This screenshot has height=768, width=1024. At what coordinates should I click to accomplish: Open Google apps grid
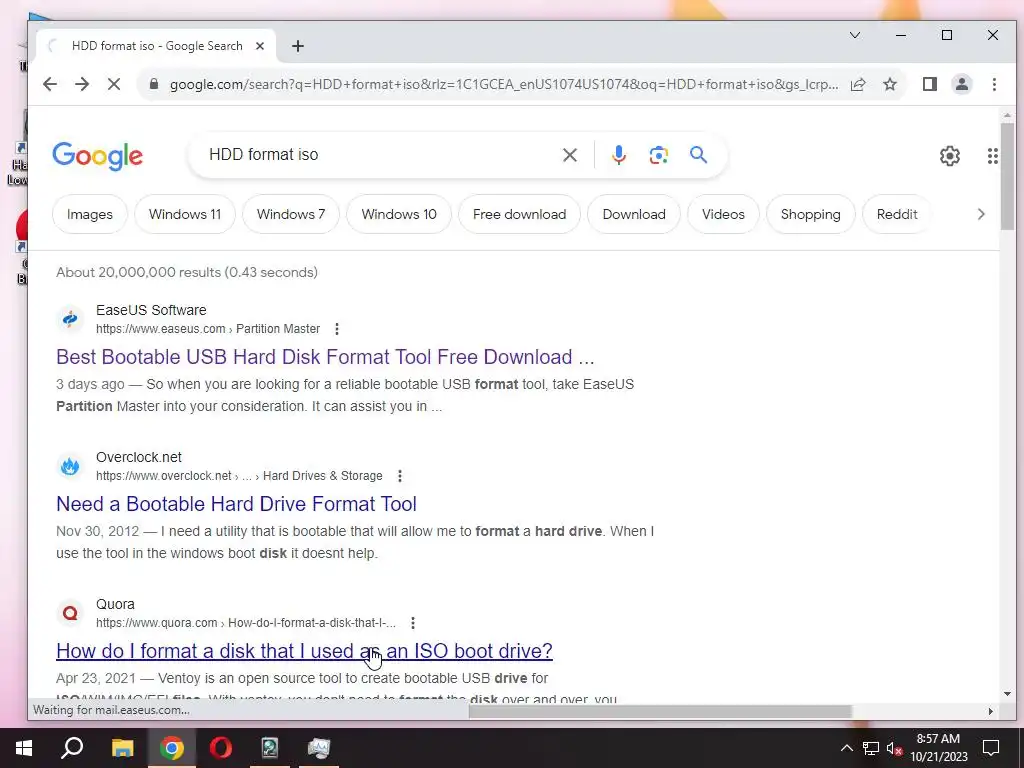(993, 156)
